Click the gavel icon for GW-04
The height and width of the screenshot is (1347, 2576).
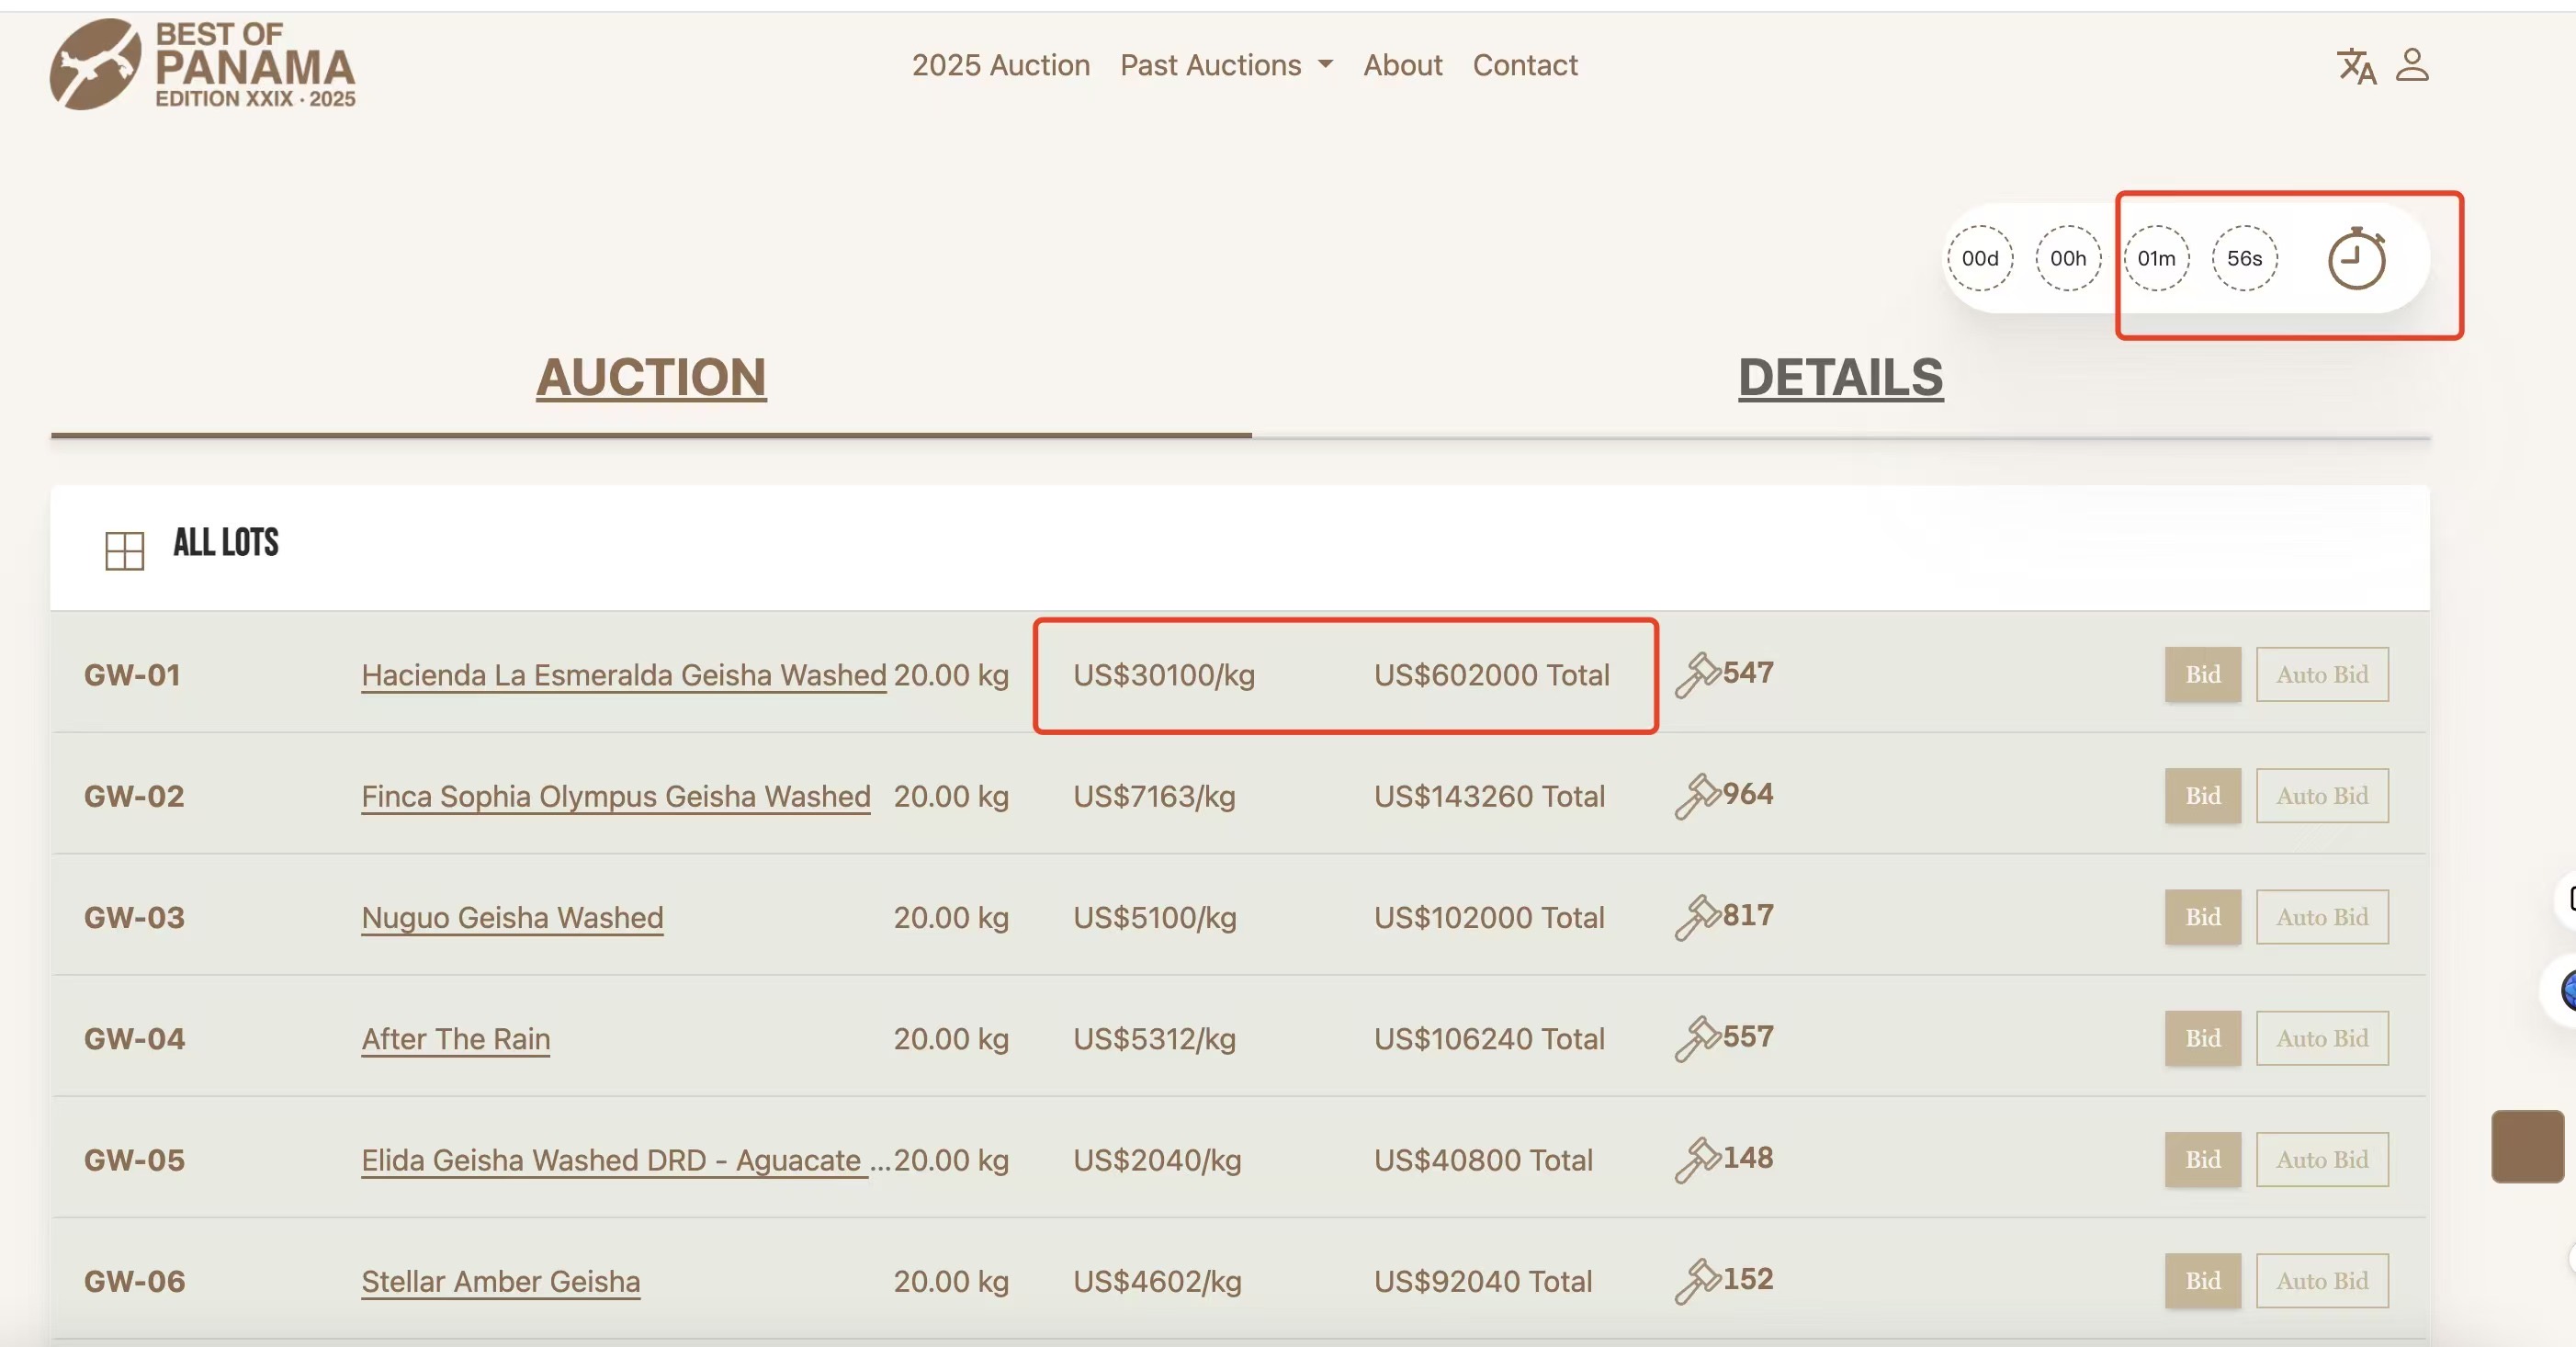[x=1697, y=1038]
